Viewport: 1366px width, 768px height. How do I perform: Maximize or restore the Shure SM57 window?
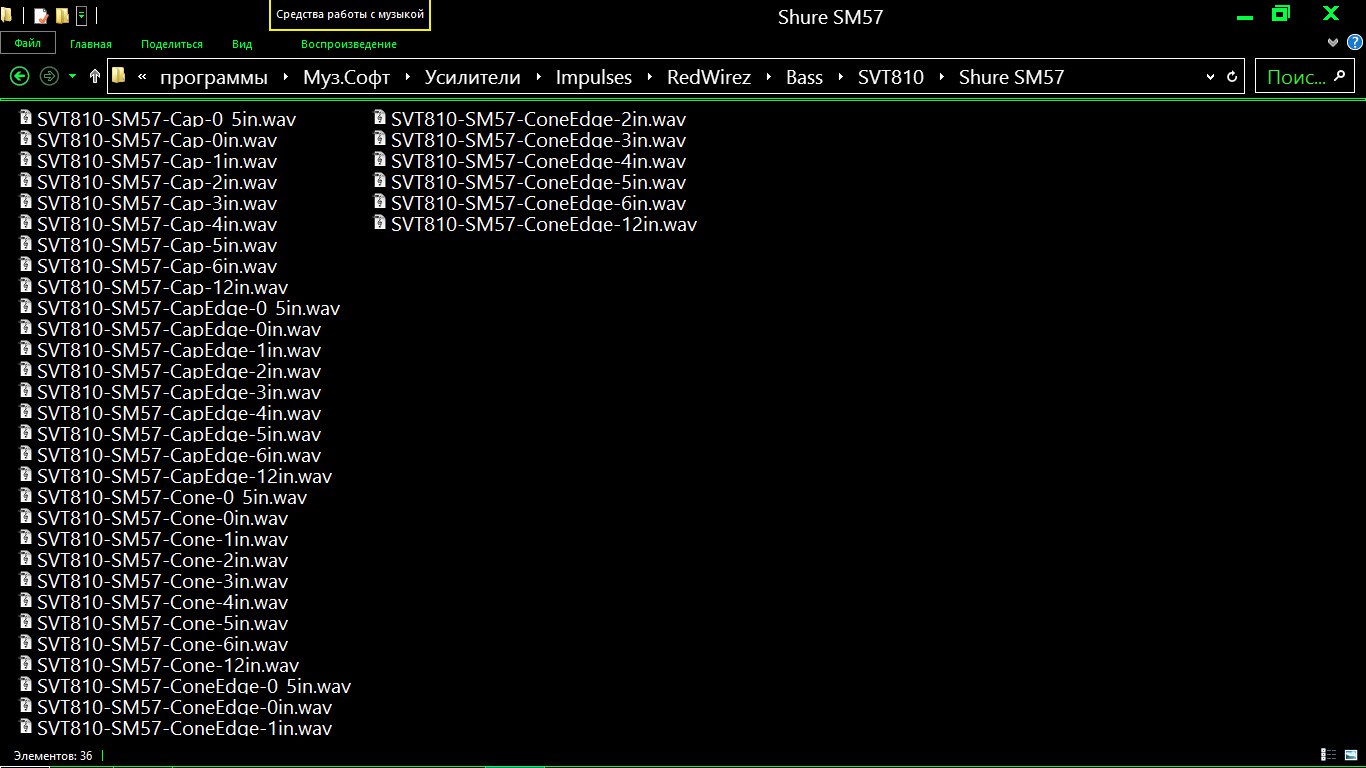coord(1281,14)
